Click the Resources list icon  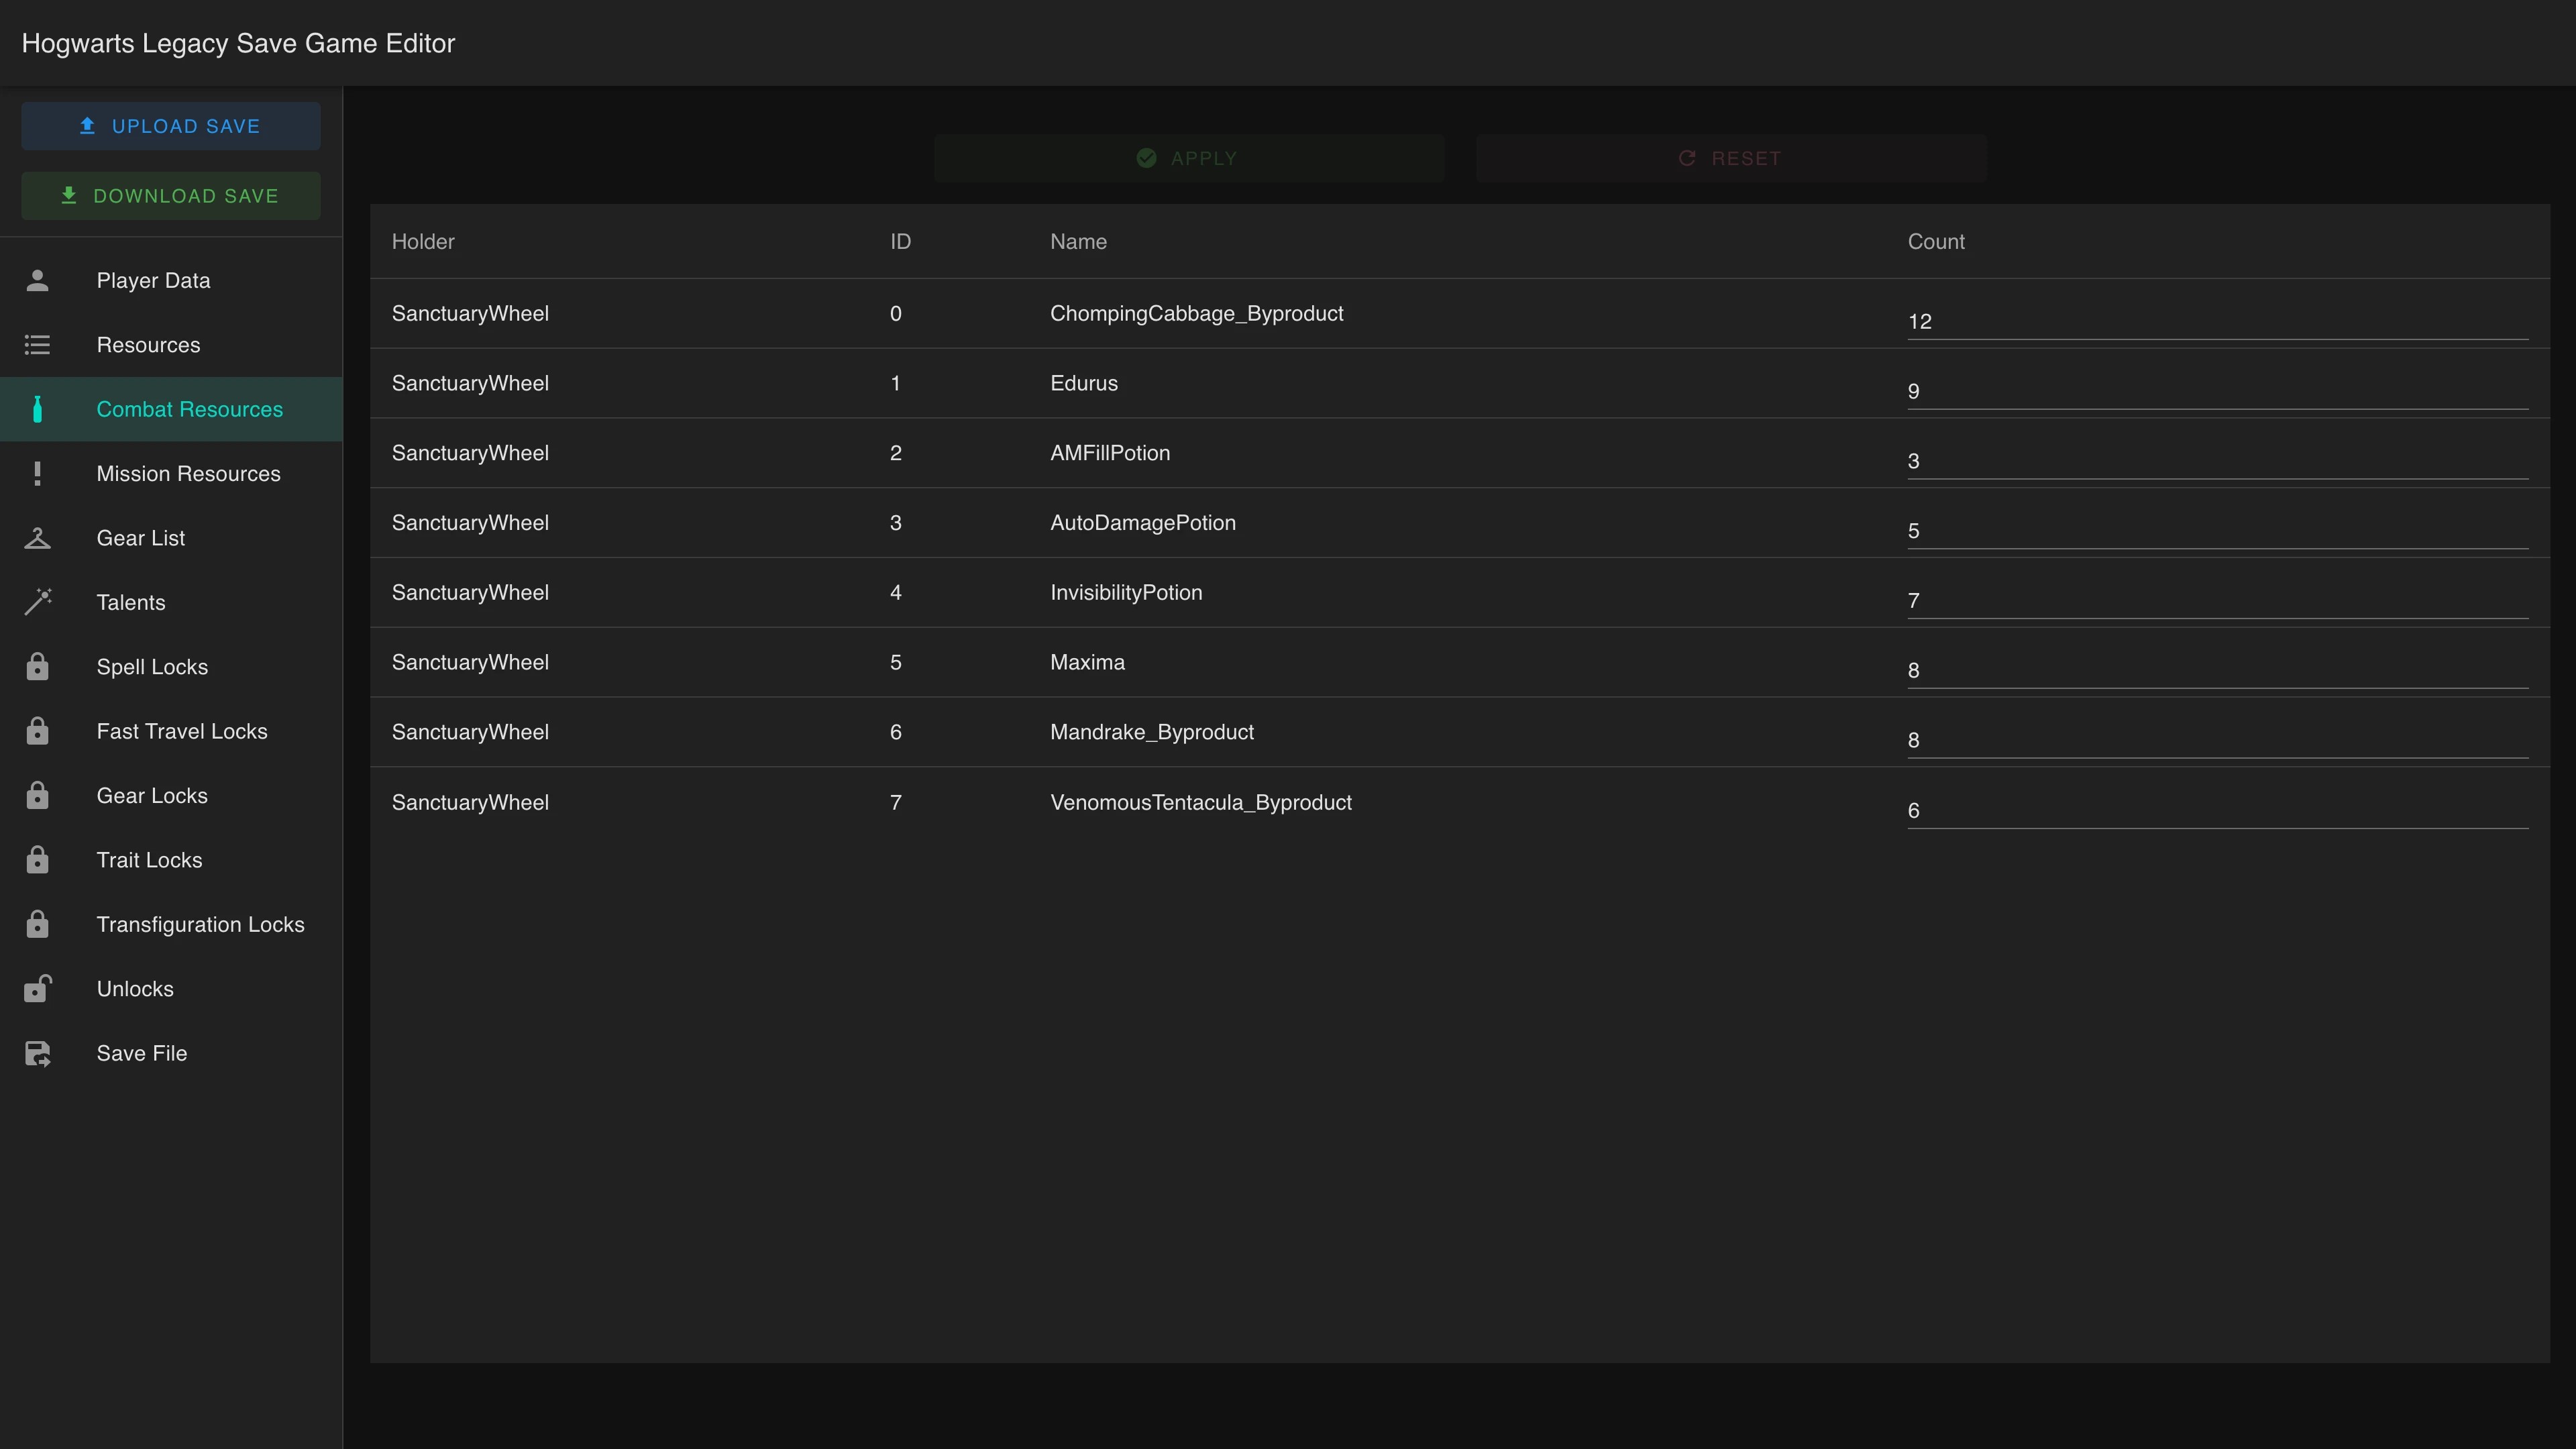pos(37,345)
